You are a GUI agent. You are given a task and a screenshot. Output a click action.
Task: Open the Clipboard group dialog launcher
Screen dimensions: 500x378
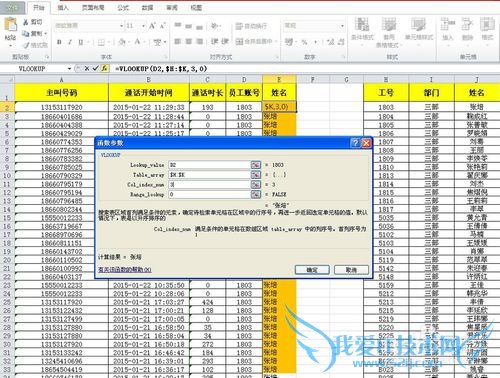(x=47, y=57)
